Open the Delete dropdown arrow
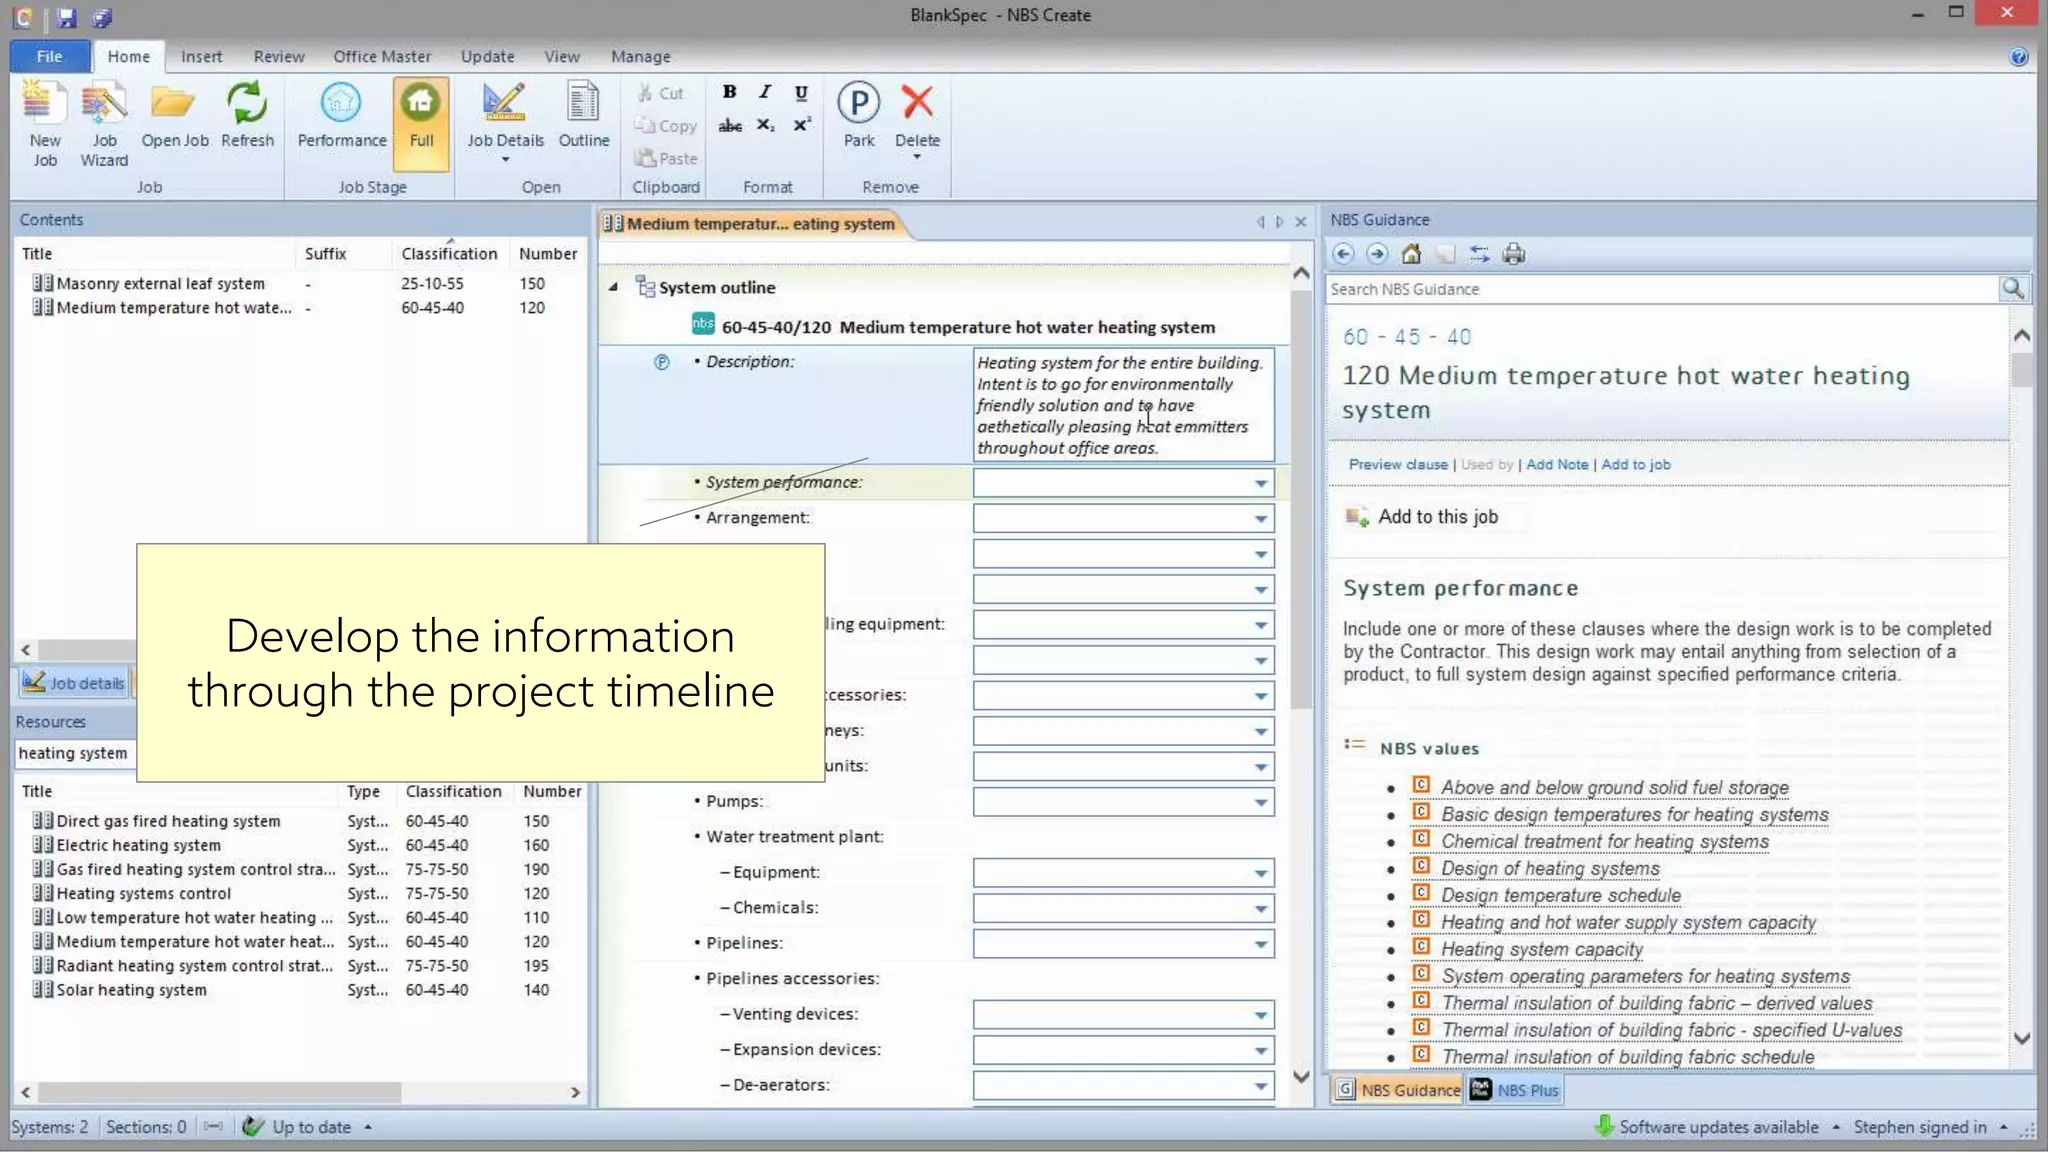This screenshot has width=2048, height=1152. pyautogui.click(x=917, y=158)
